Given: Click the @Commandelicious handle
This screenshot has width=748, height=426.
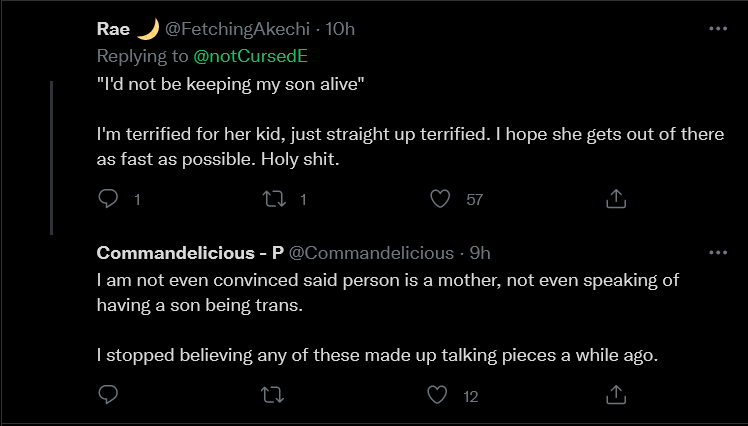Looking at the screenshot, I should [371, 253].
